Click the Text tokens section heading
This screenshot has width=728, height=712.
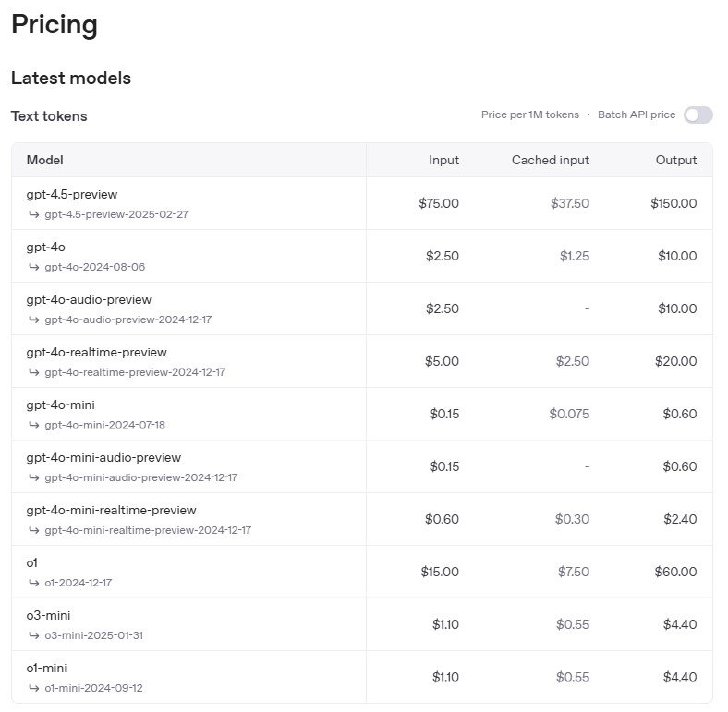point(49,116)
